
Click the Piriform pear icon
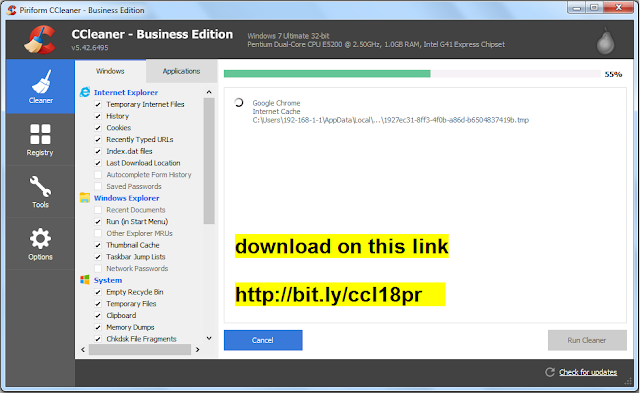tap(605, 42)
